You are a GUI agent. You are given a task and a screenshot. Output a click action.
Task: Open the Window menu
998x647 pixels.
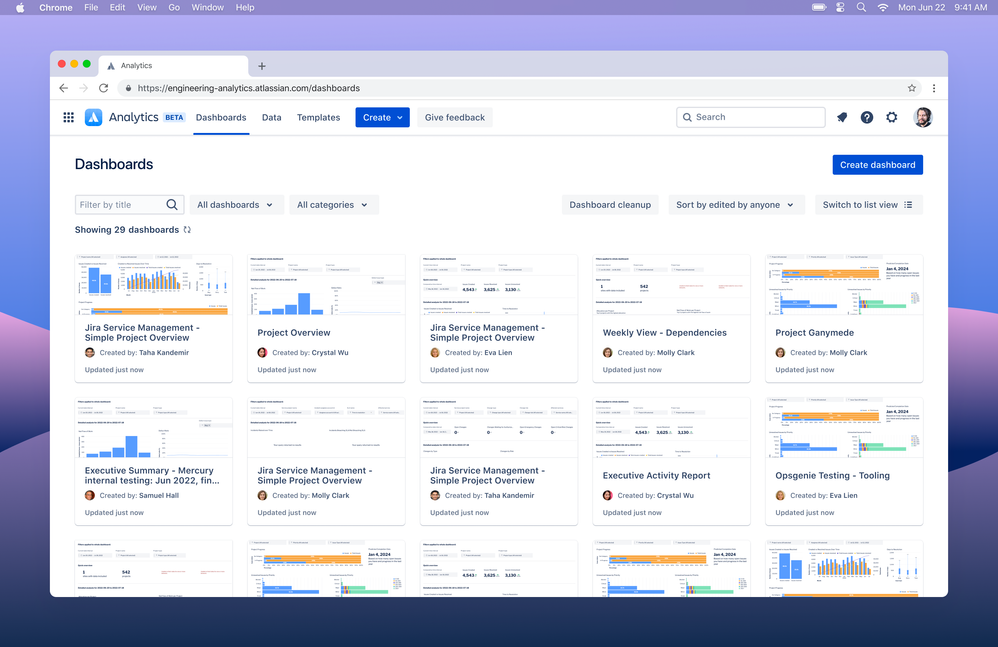click(x=207, y=8)
